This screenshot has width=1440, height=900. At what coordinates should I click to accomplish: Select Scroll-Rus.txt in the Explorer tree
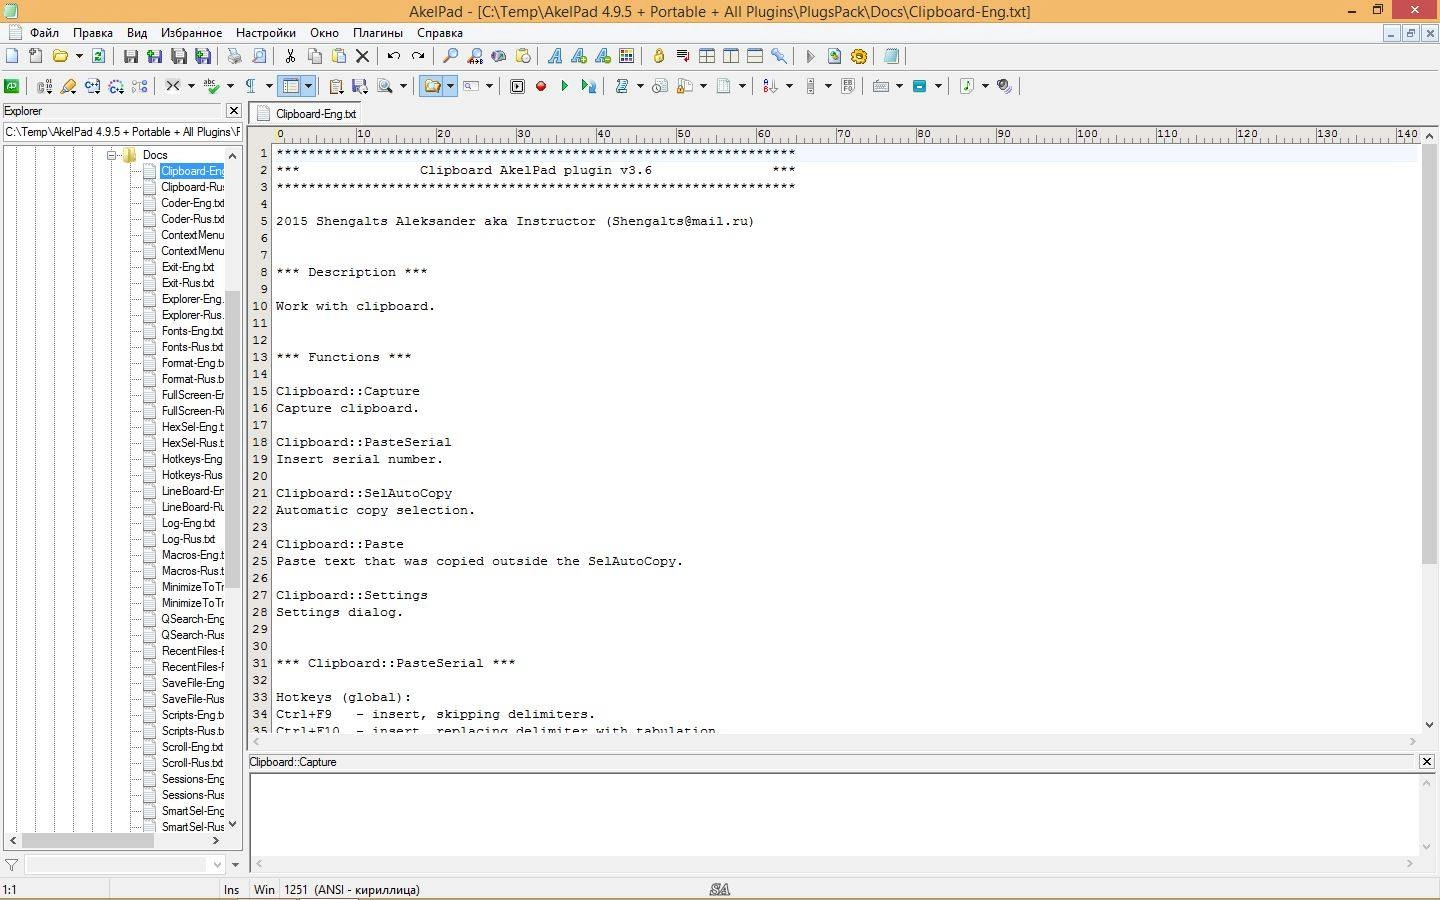coord(192,763)
